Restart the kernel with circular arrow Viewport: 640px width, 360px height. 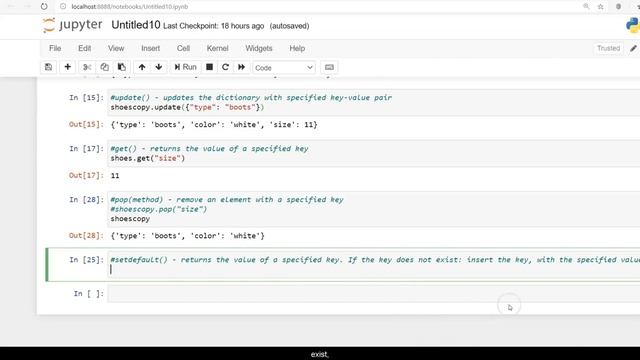[225, 67]
